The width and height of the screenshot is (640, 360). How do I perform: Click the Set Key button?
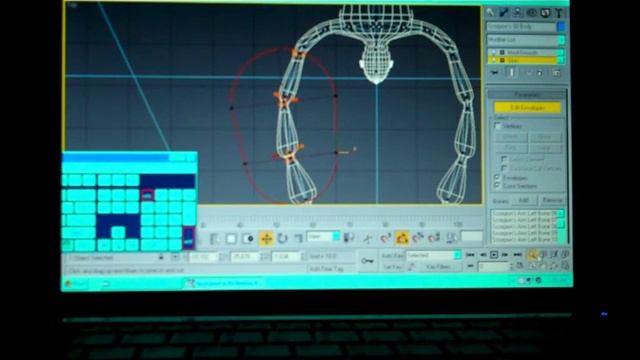393,267
